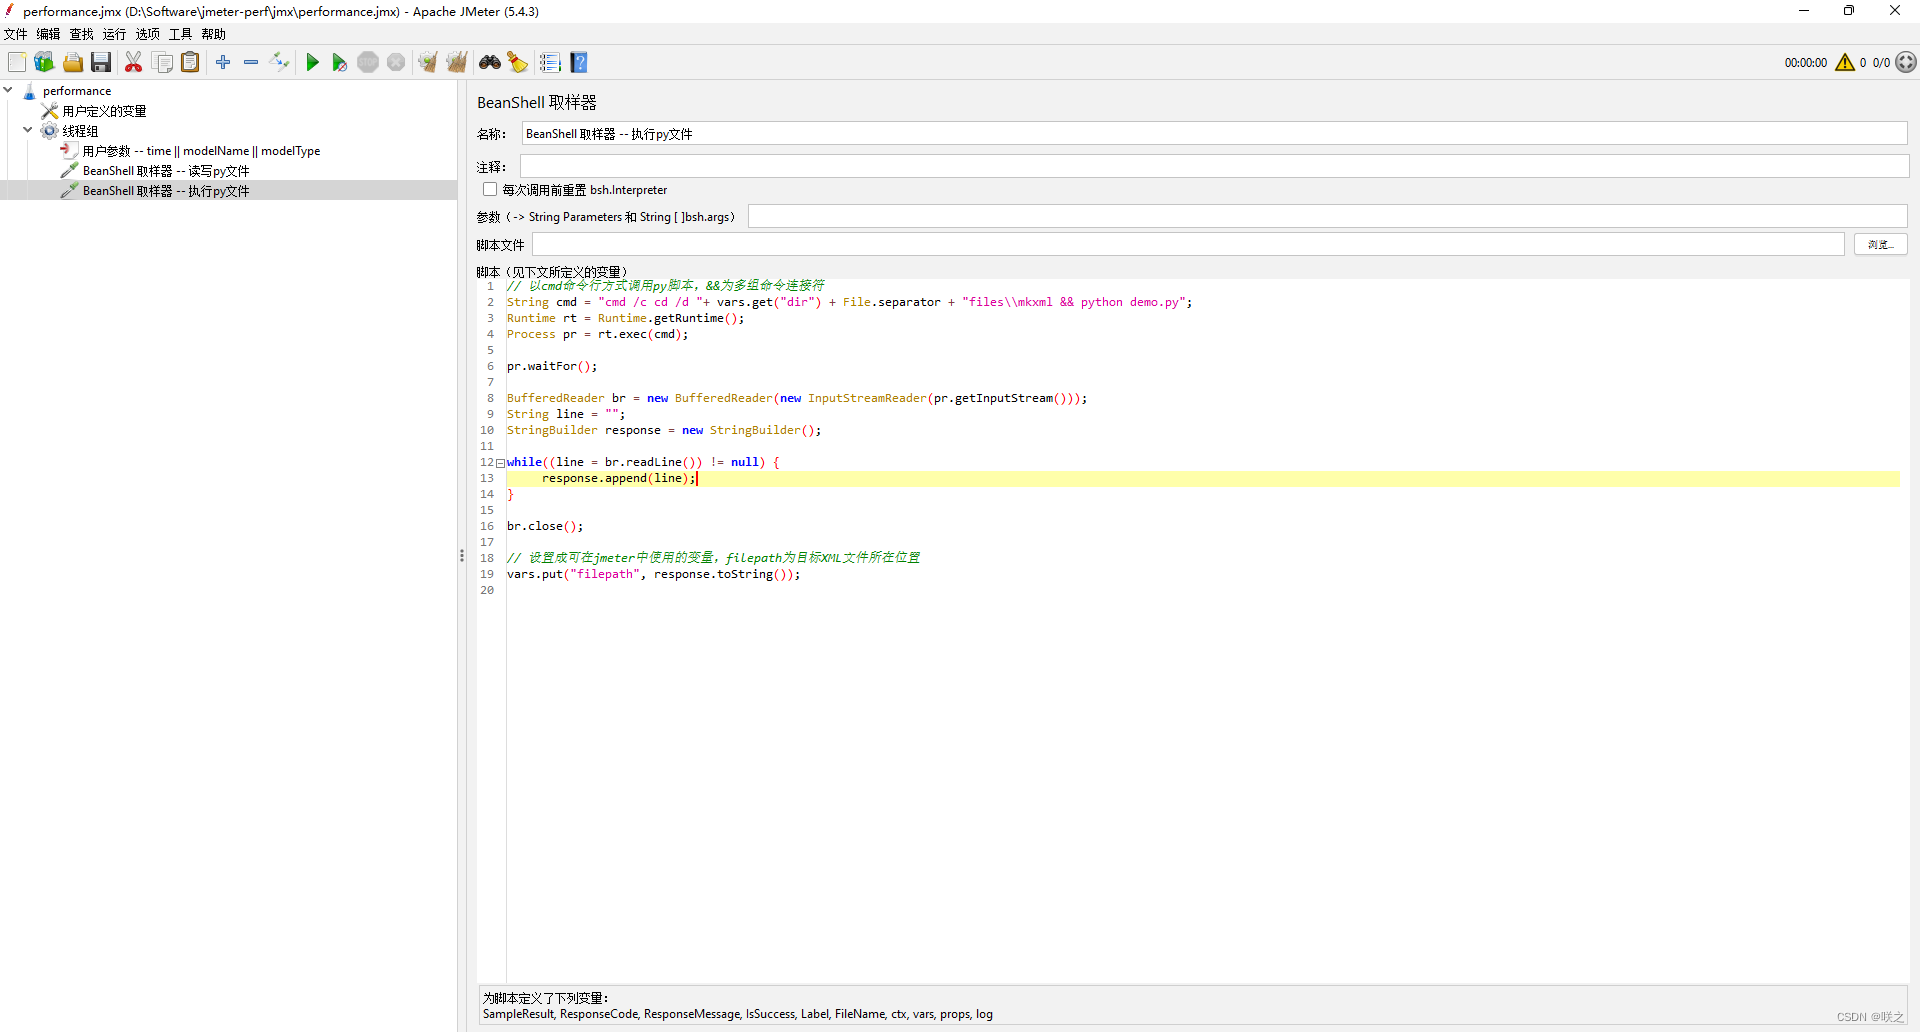Select the performance test plan
The image size is (1920, 1032).
pyautogui.click(x=77, y=91)
